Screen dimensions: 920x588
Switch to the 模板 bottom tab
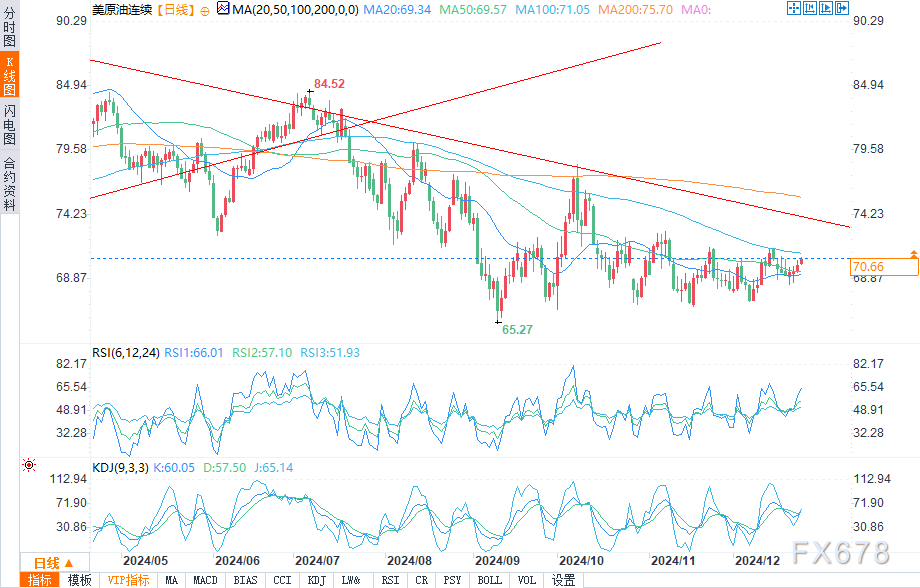79,580
